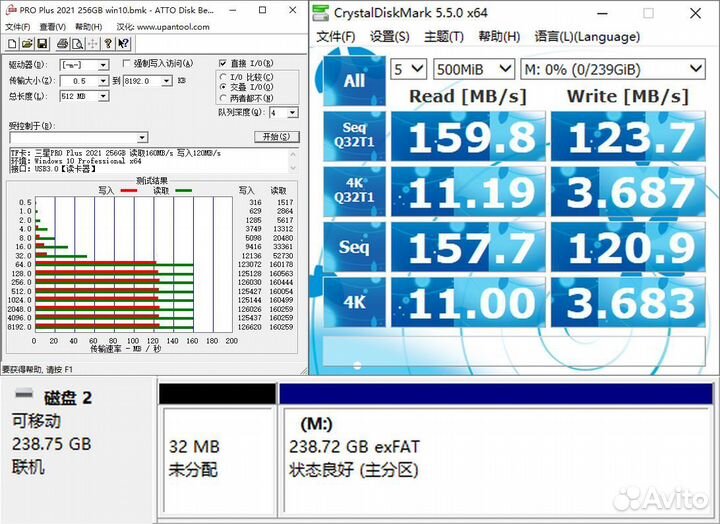Click the CrystalDiskMark title bar app icon
Screen dimensions: 720x524
click(x=321, y=13)
